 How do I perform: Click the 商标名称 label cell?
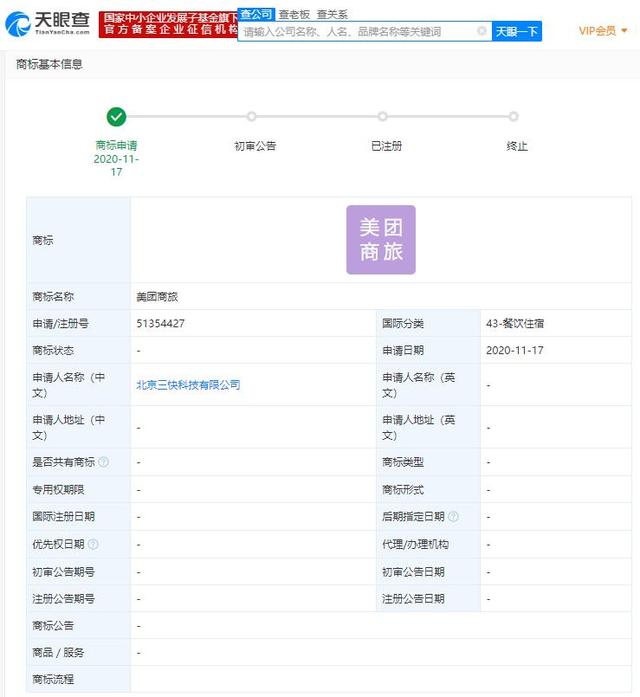click(79, 296)
